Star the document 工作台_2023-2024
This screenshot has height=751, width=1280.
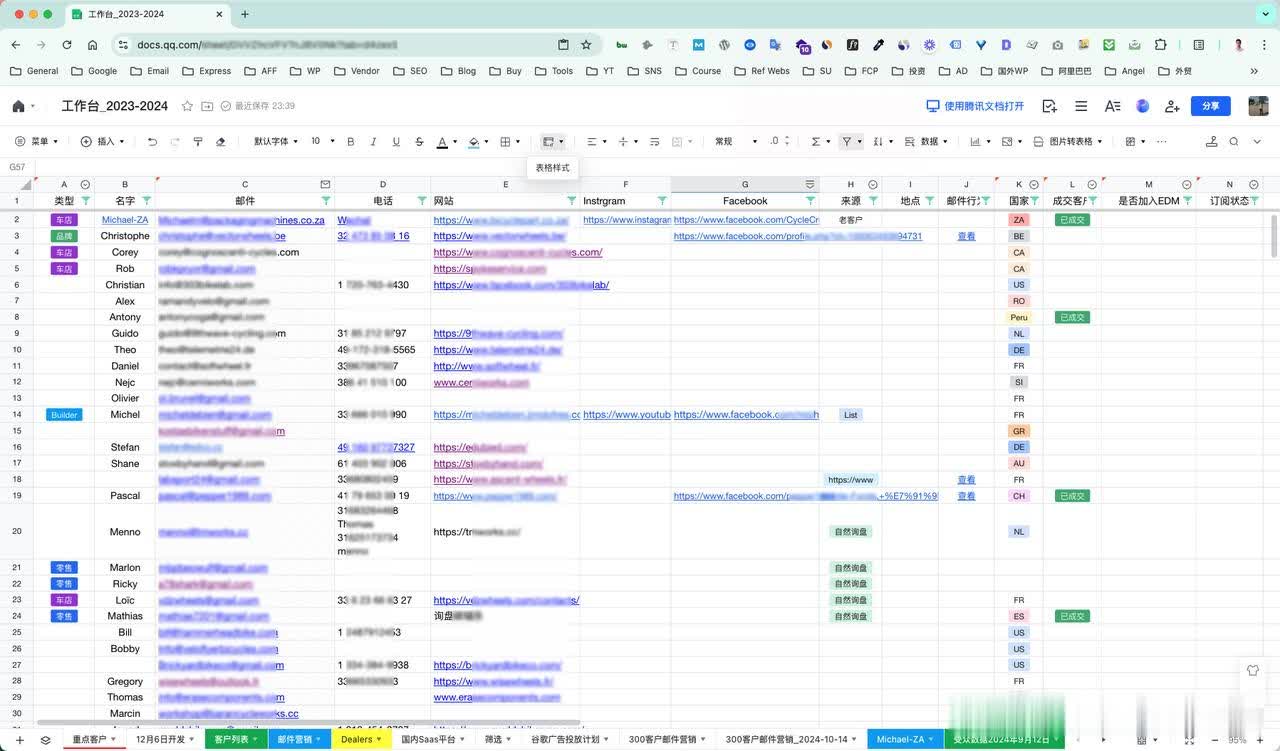pos(187,106)
